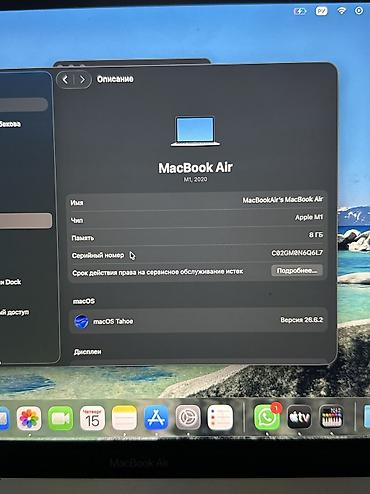Open Reminders from the Dock
The image size is (370, 494).
click(220, 417)
